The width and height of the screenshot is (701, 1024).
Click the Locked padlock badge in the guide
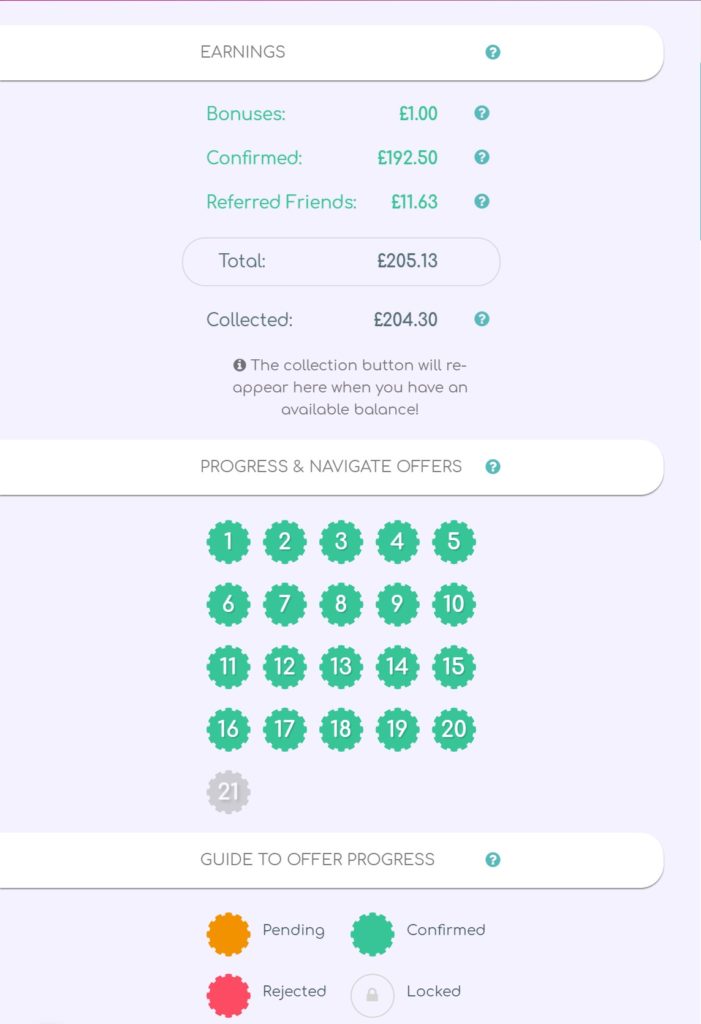(x=372, y=995)
